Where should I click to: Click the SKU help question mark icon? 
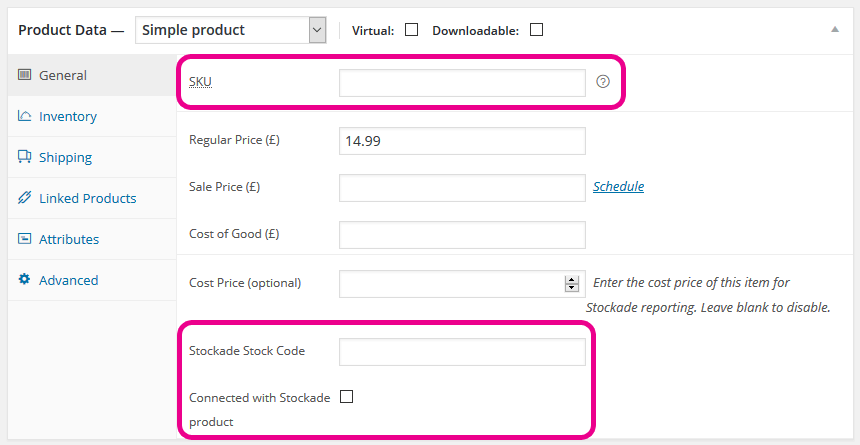[603, 82]
